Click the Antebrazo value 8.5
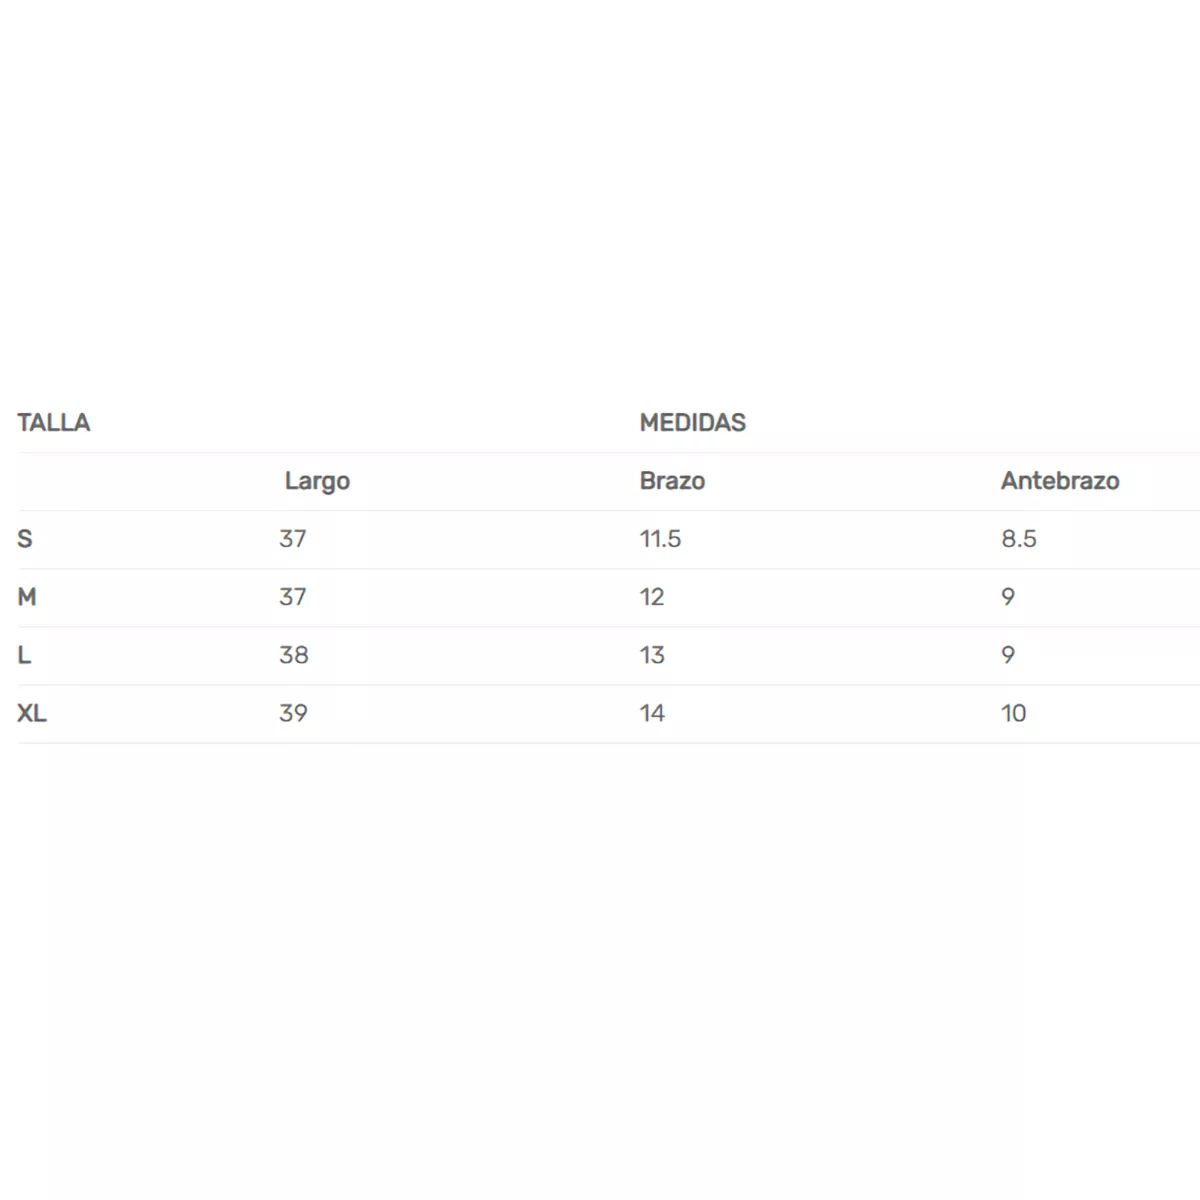The image size is (1200, 1200). point(1019,539)
